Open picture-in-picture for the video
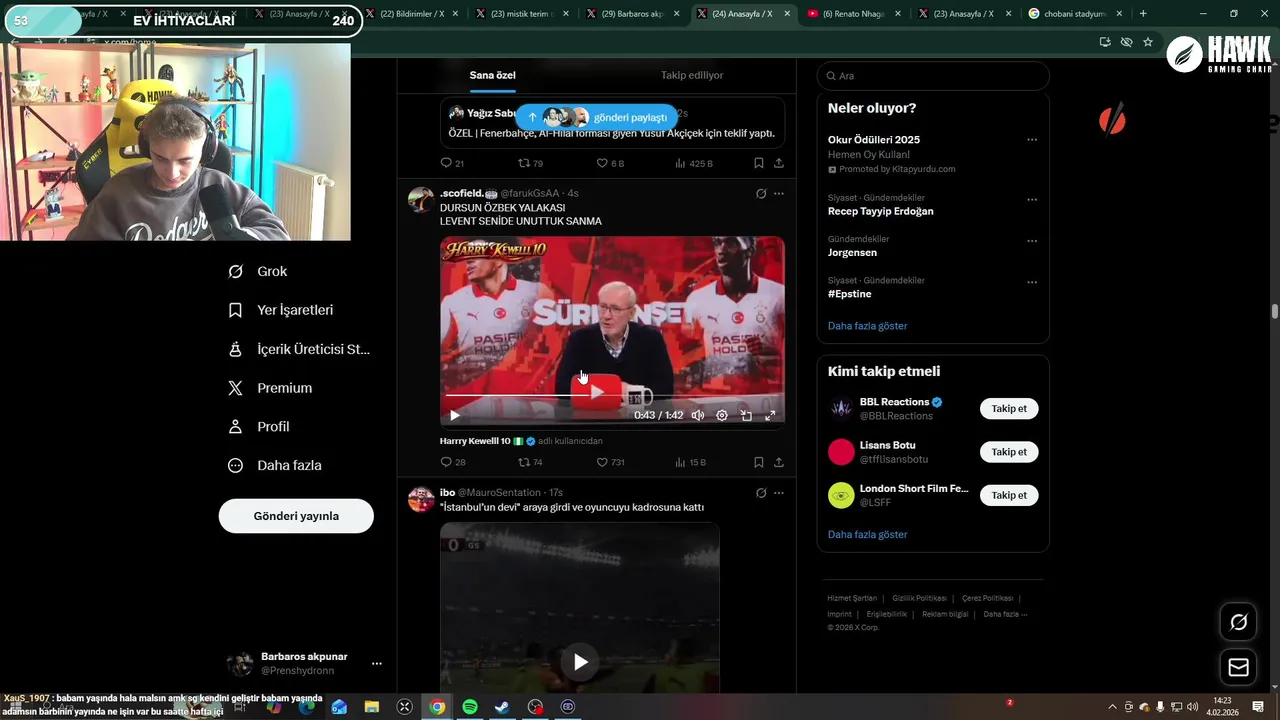The image size is (1280, 720). (x=746, y=415)
